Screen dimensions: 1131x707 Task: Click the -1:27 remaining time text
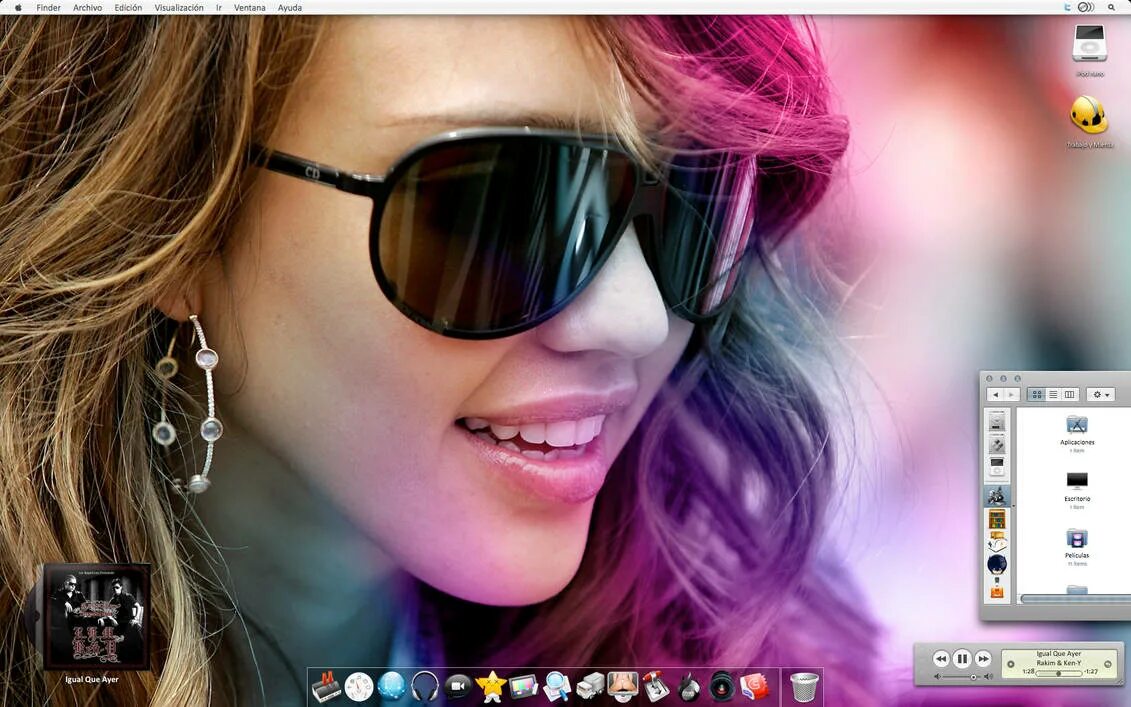[1091, 672]
